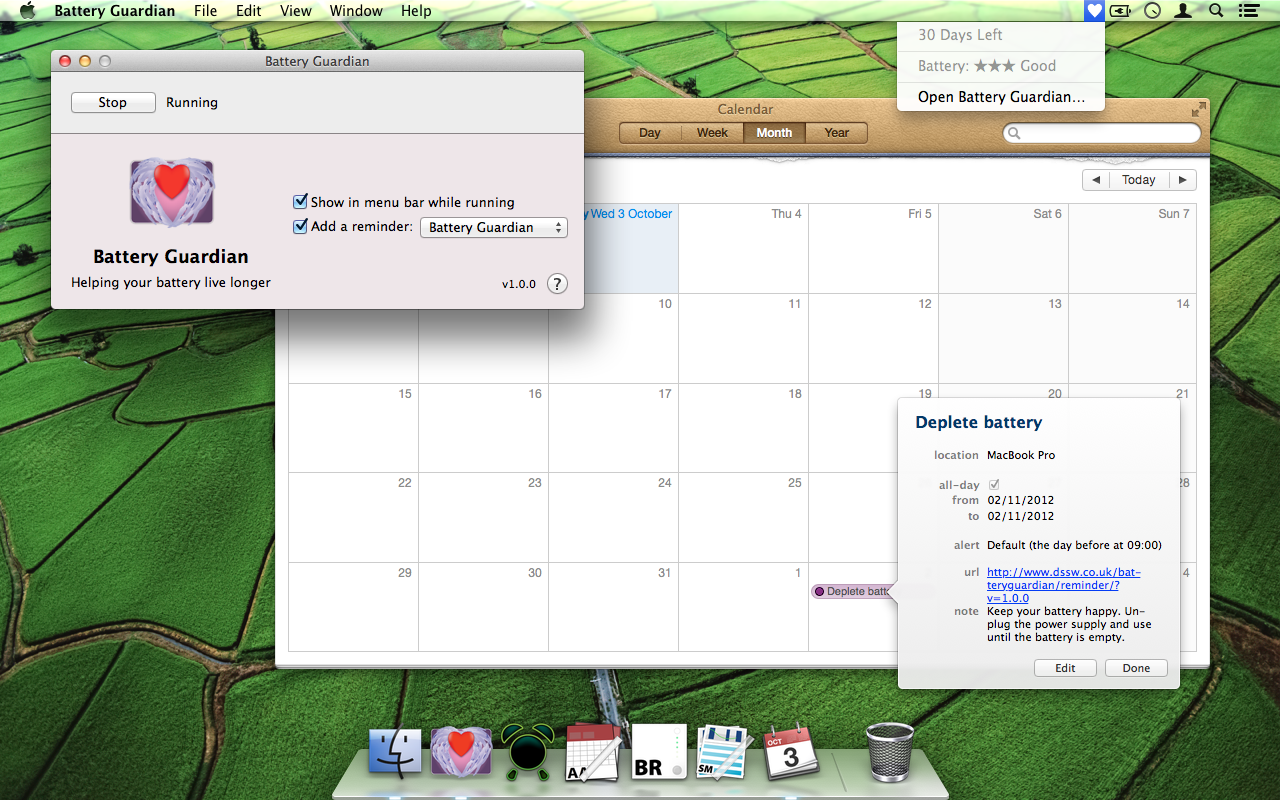Open the user account menu bar icon
Image resolution: width=1280 pixels, height=800 pixels.
click(1184, 11)
